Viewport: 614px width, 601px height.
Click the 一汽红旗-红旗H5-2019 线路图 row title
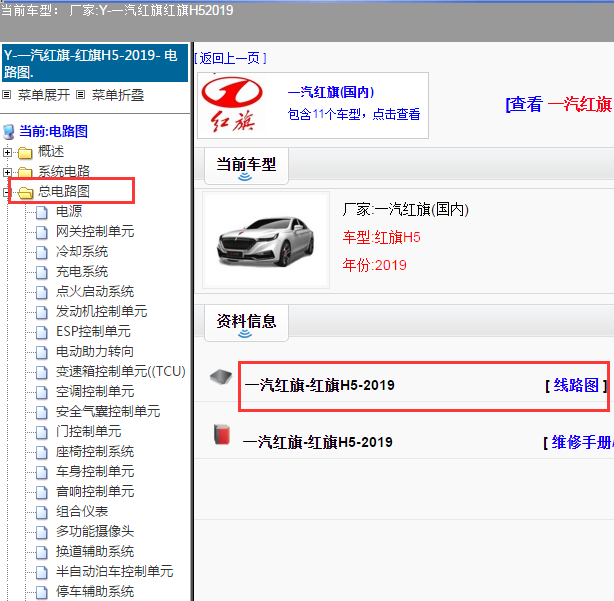click(x=320, y=386)
